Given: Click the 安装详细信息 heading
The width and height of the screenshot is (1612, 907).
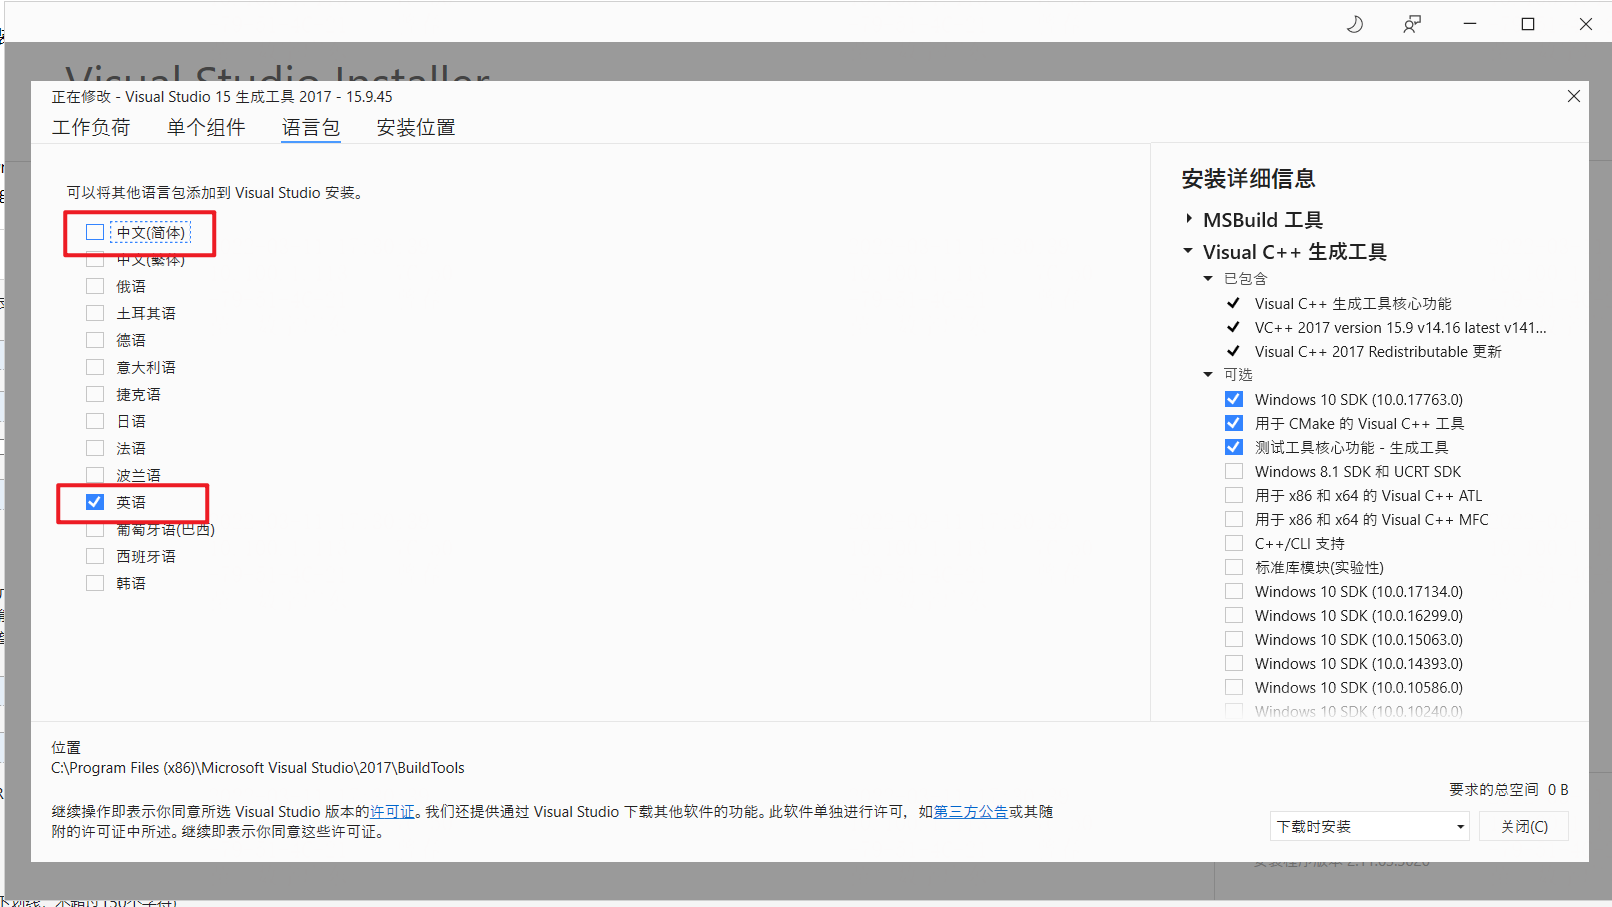Looking at the screenshot, I should (1248, 179).
